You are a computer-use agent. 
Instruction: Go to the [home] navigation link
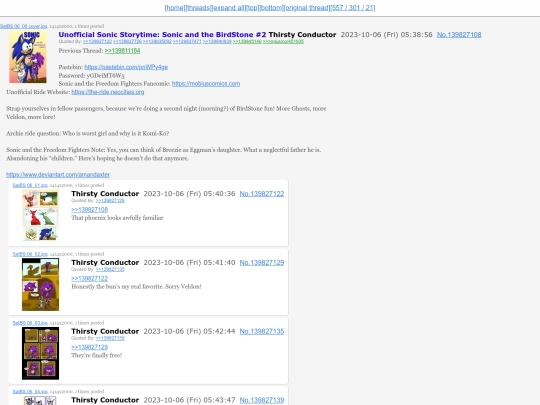click(175, 8)
